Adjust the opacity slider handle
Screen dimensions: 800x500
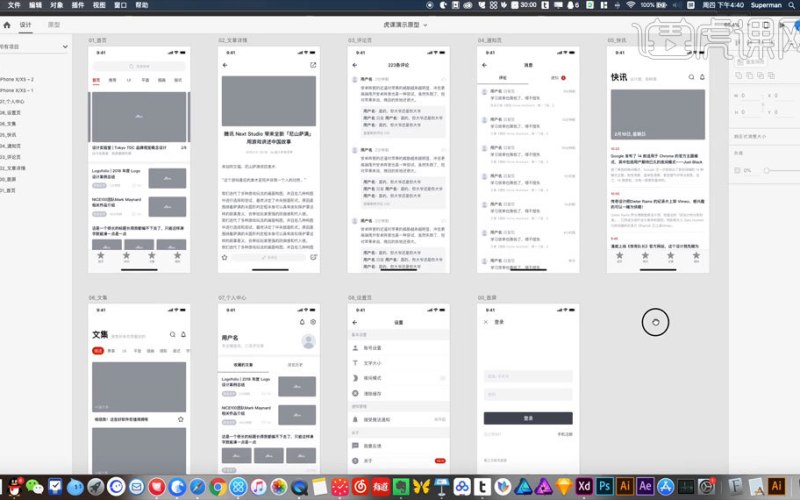tap(766, 170)
